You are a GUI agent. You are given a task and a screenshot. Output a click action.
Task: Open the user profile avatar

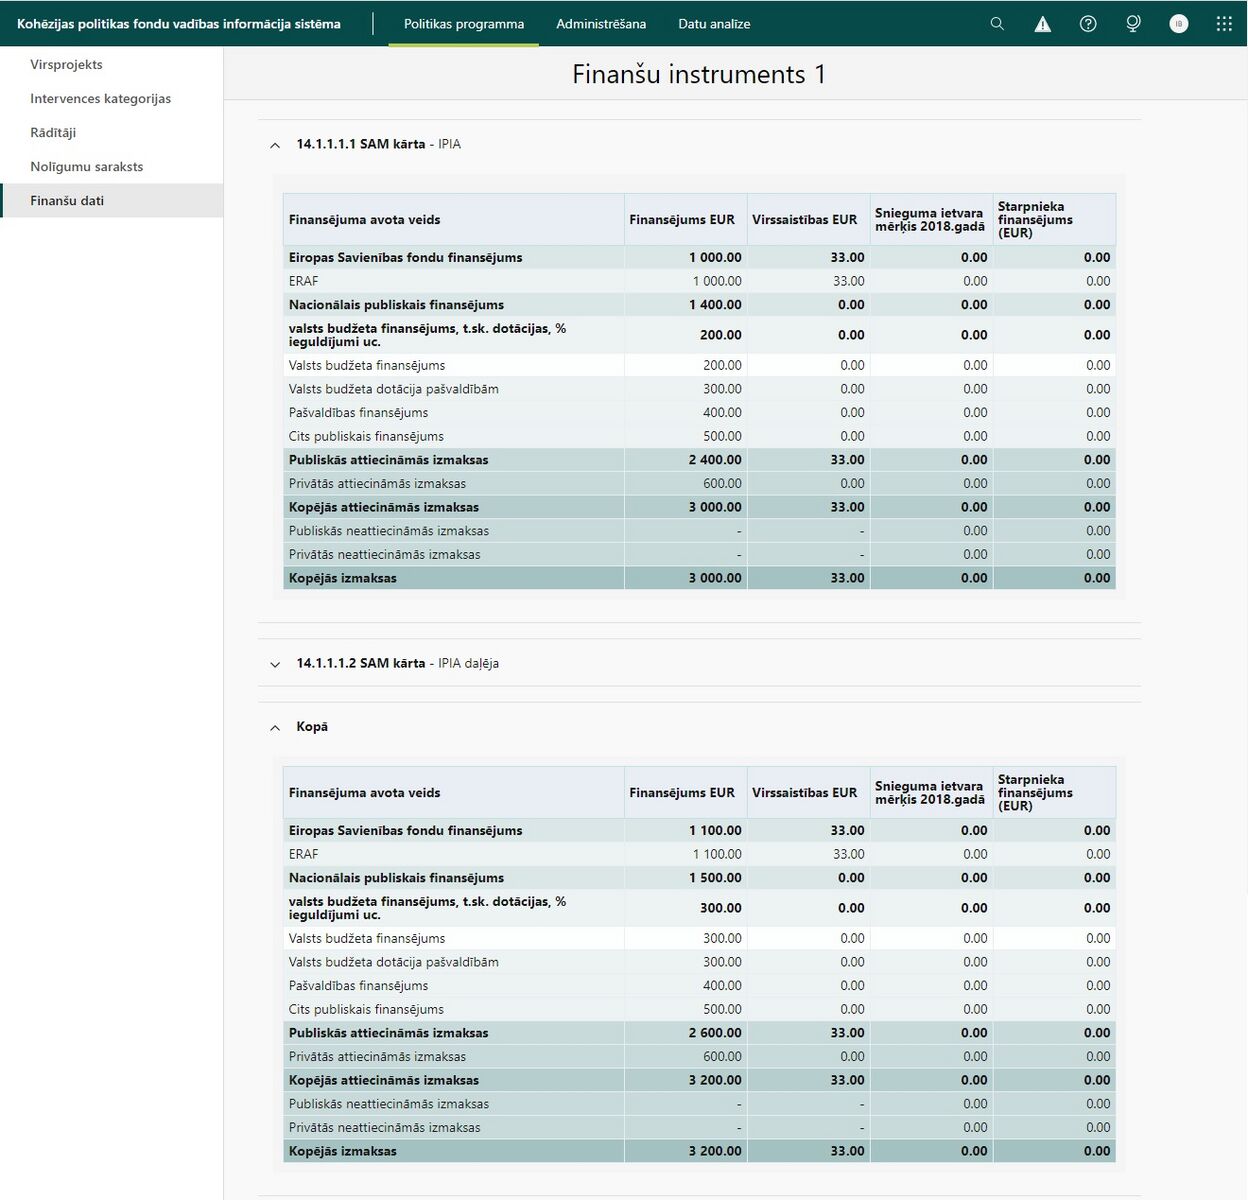coord(1179,24)
